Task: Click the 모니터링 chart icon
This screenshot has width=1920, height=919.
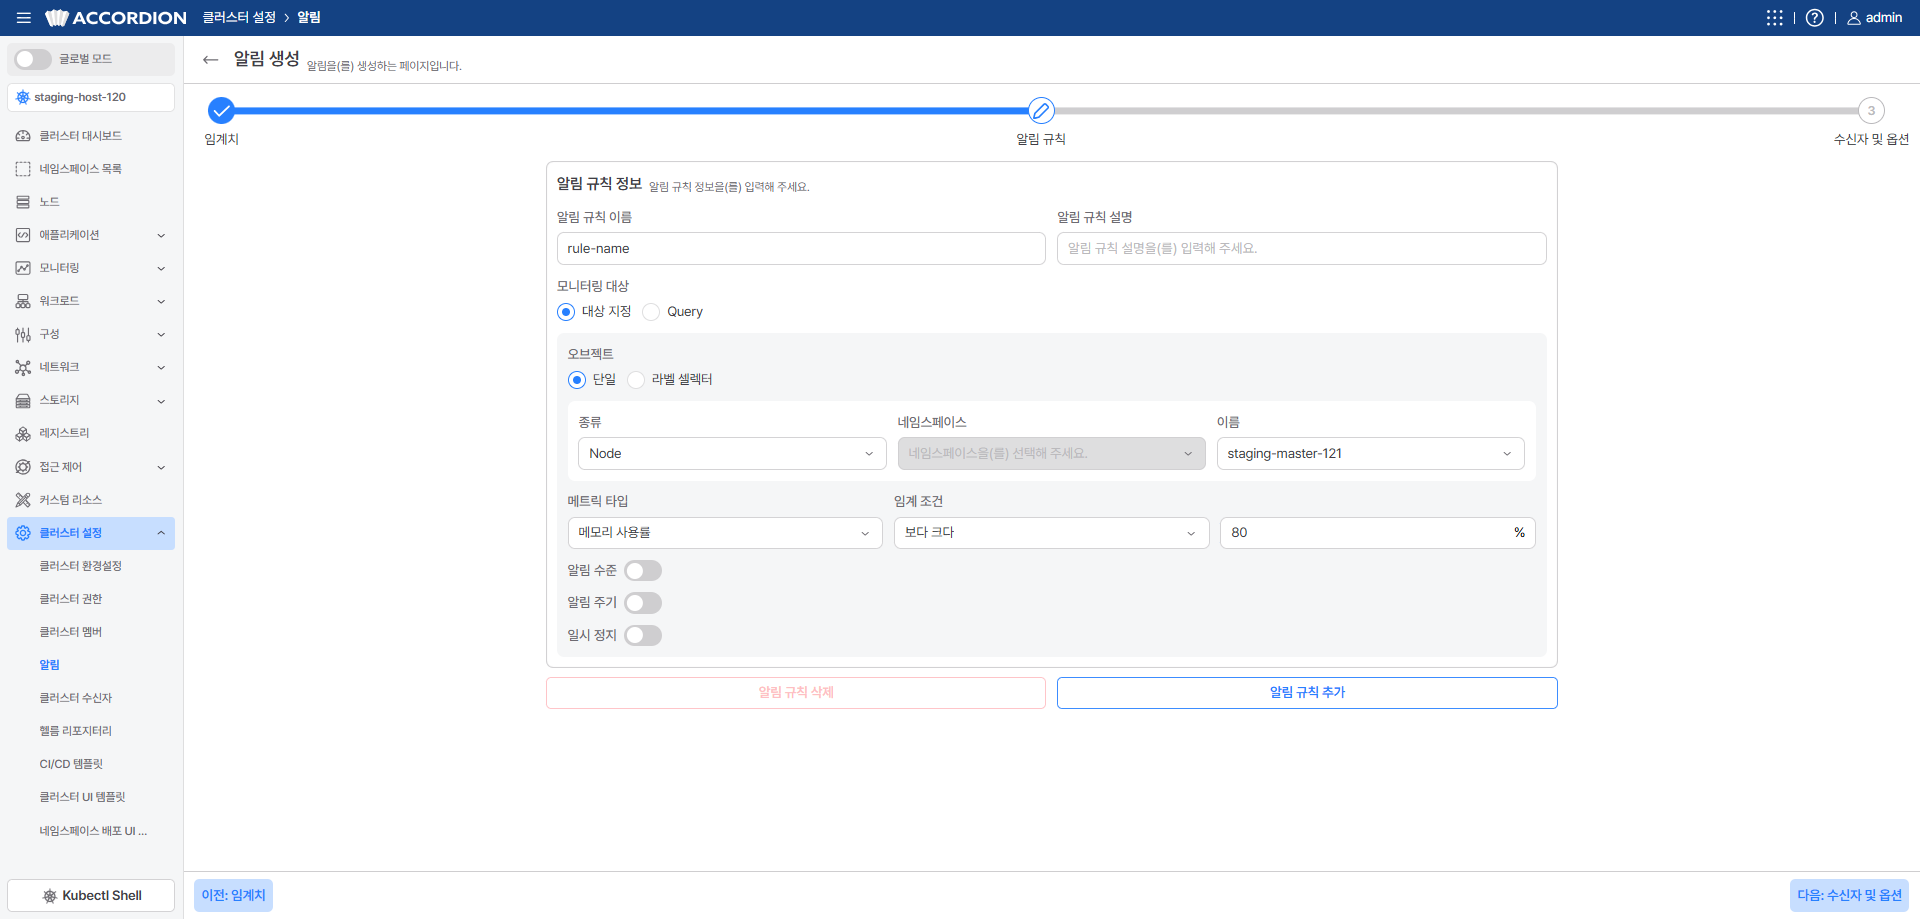Action: coord(23,268)
